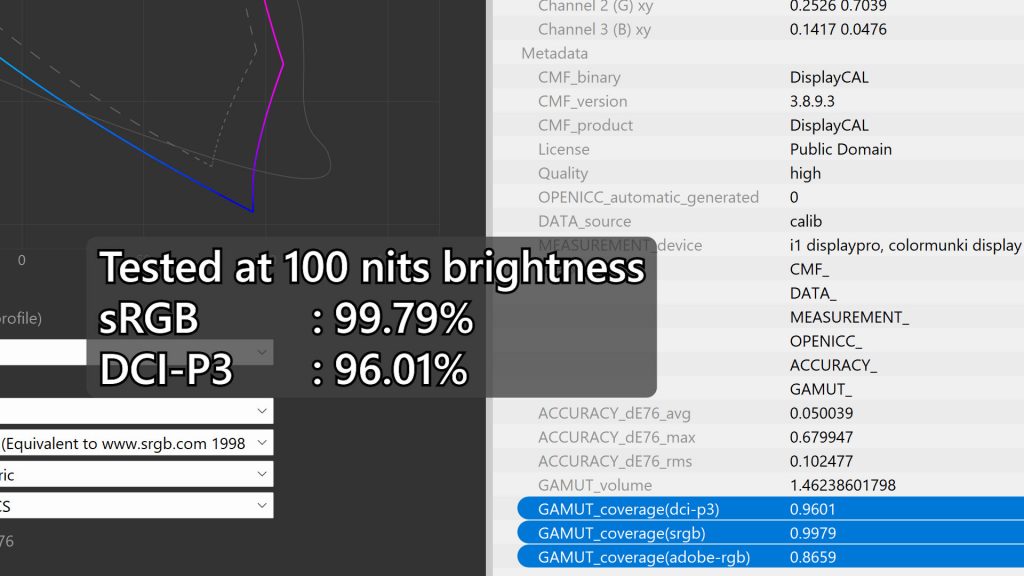Image resolution: width=1024 pixels, height=576 pixels.
Task: Select the GAMUT_coverage(dci-p3) row
Action: click(x=771, y=509)
